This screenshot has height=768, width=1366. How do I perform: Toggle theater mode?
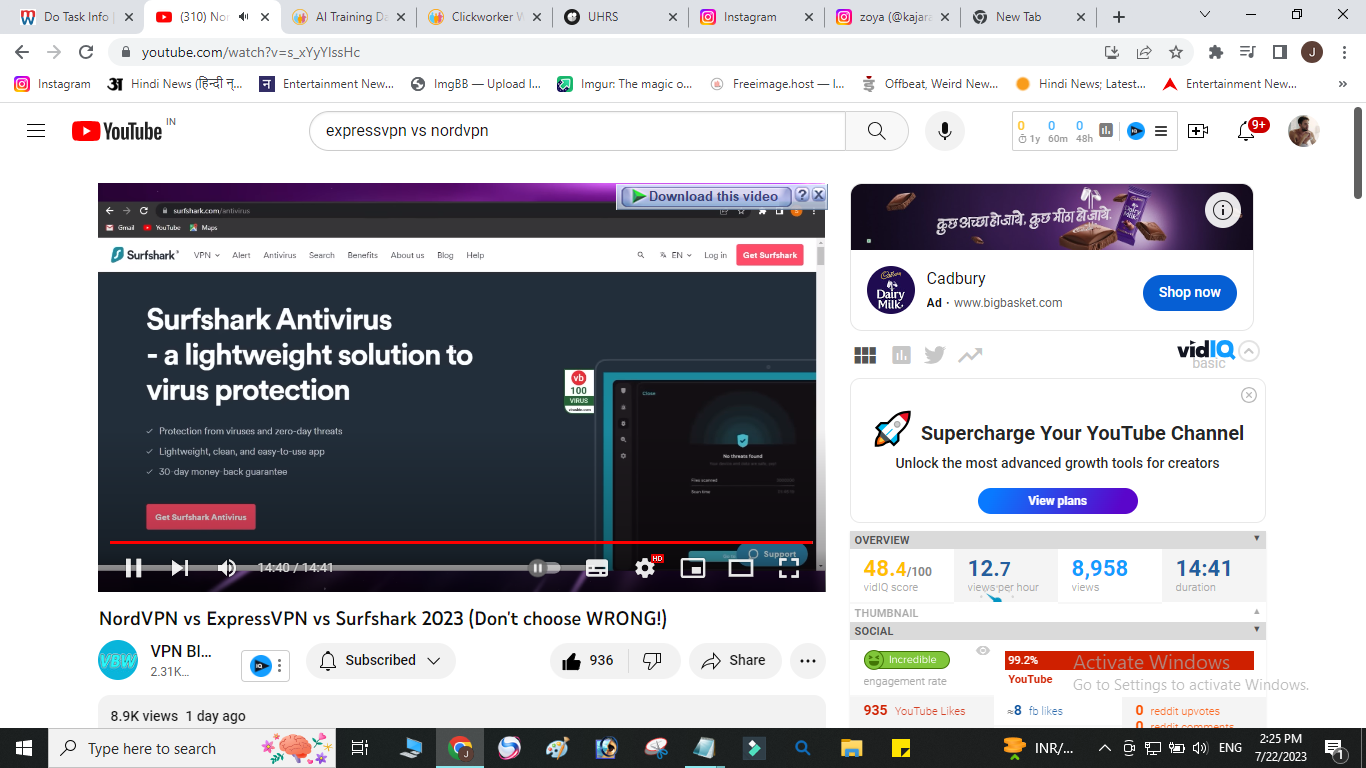pos(741,568)
